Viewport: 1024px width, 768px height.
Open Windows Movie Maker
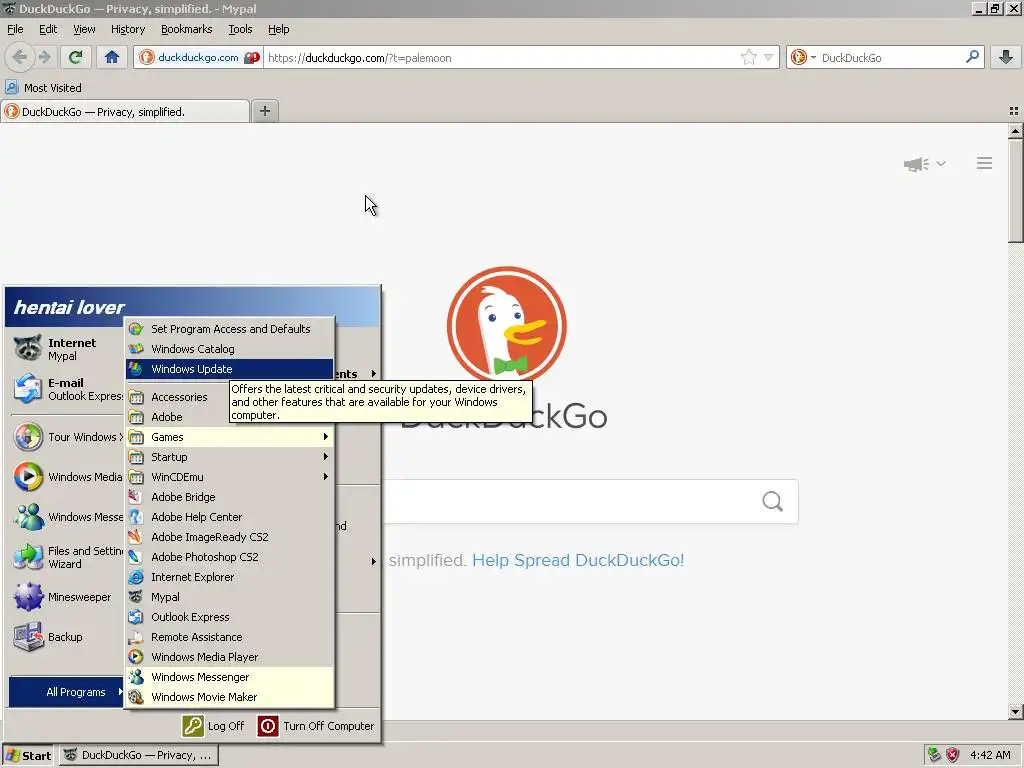229,697
